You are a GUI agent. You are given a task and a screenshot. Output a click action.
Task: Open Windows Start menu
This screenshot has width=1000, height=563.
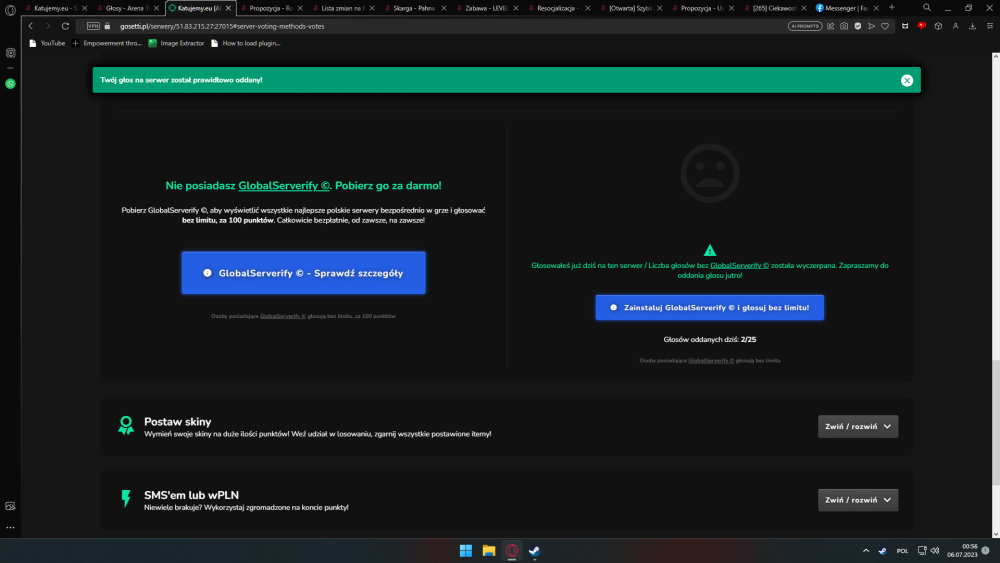[466, 551]
